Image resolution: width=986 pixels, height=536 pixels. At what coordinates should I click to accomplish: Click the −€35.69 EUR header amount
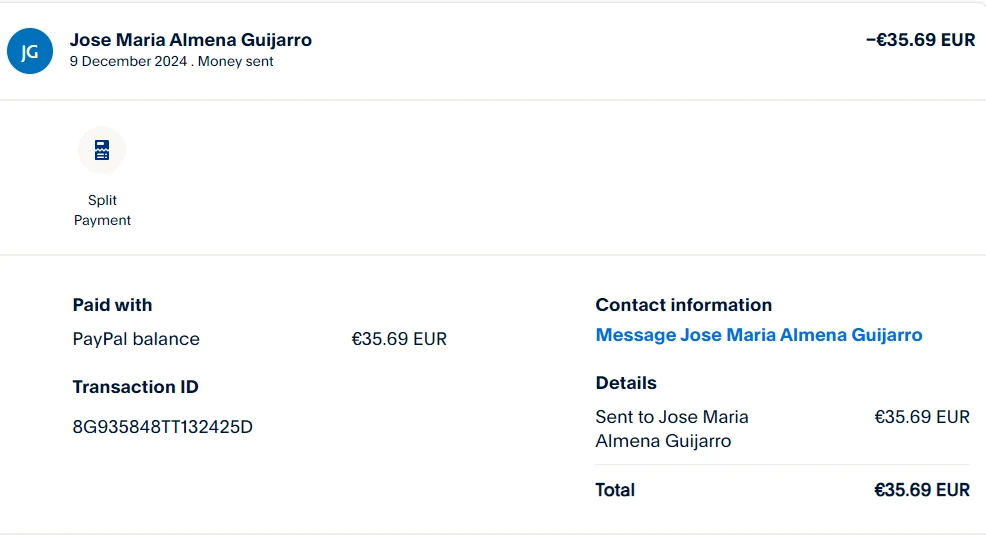pos(920,41)
